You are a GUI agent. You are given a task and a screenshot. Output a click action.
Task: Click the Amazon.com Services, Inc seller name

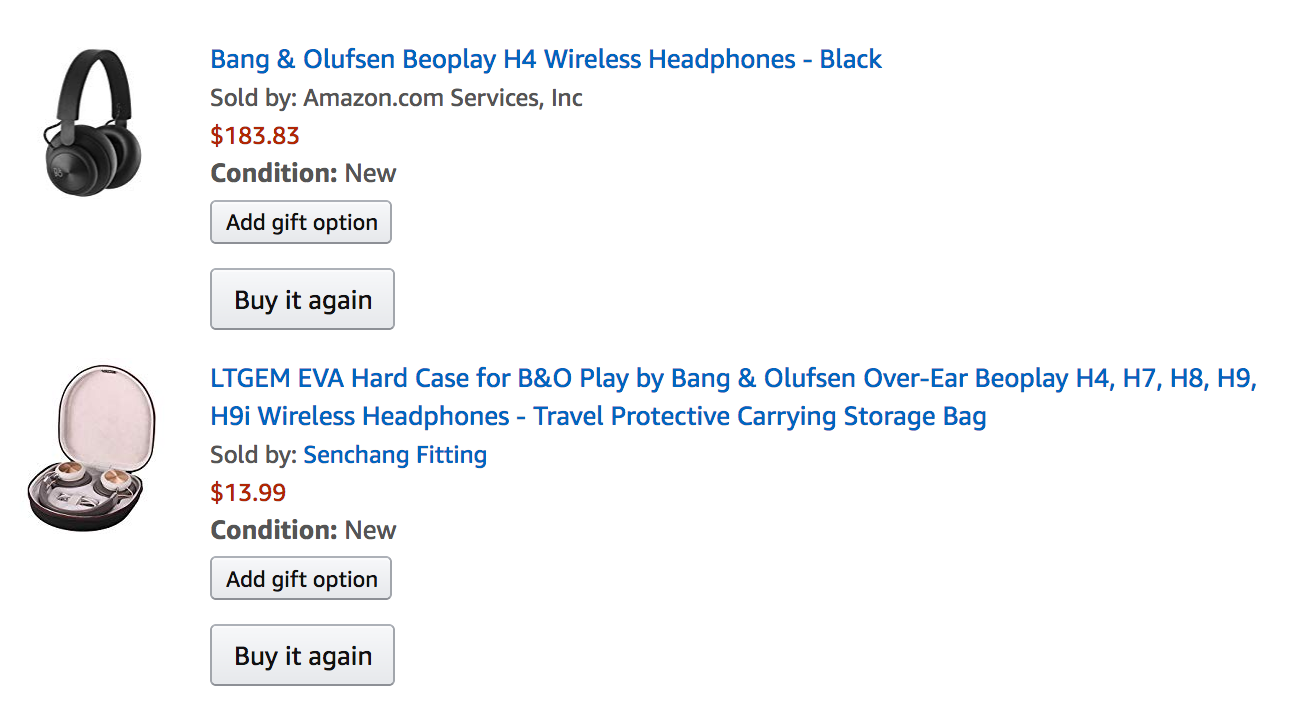(x=443, y=98)
